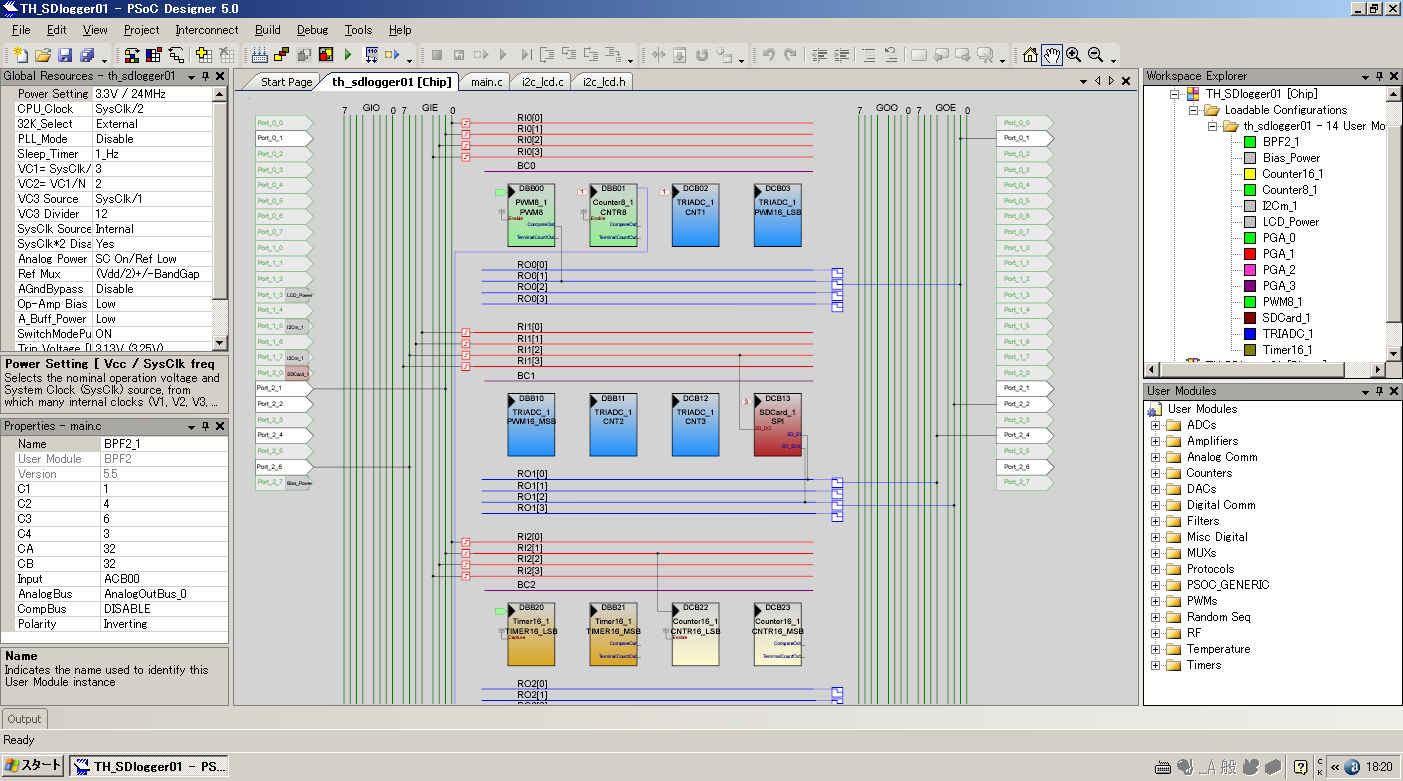
Task: Expand the Amplifiers folder
Action: pyautogui.click(x=1156, y=441)
